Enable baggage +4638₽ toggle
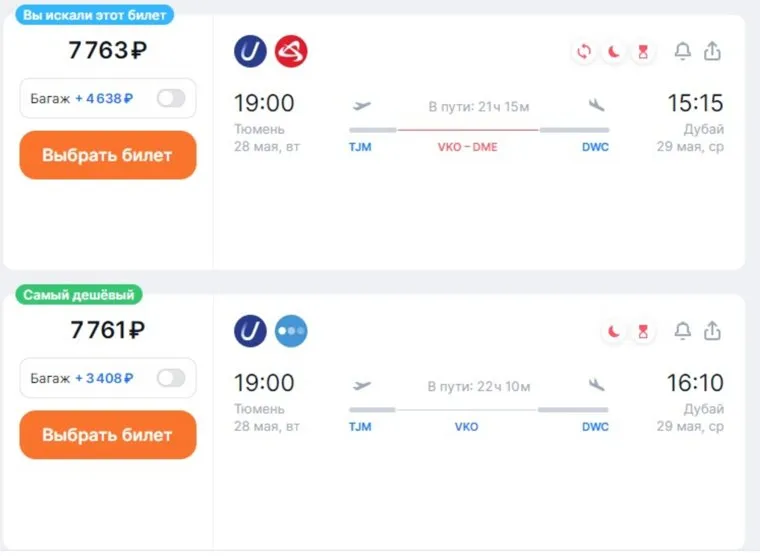This screenshot has width=760, height=556. (171, 98)
